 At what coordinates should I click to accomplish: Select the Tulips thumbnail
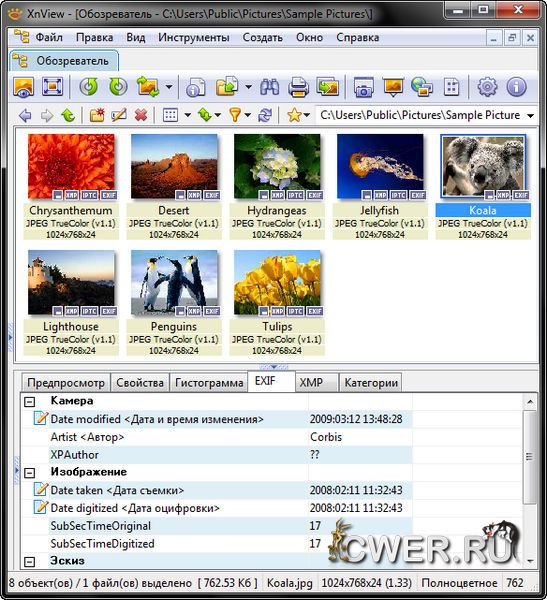(277, 283)
